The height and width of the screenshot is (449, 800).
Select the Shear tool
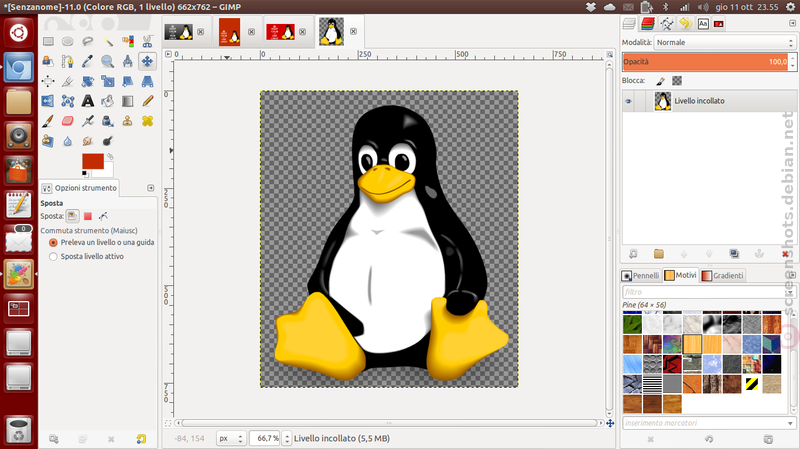pyautogui.click(x=128, y=81)
